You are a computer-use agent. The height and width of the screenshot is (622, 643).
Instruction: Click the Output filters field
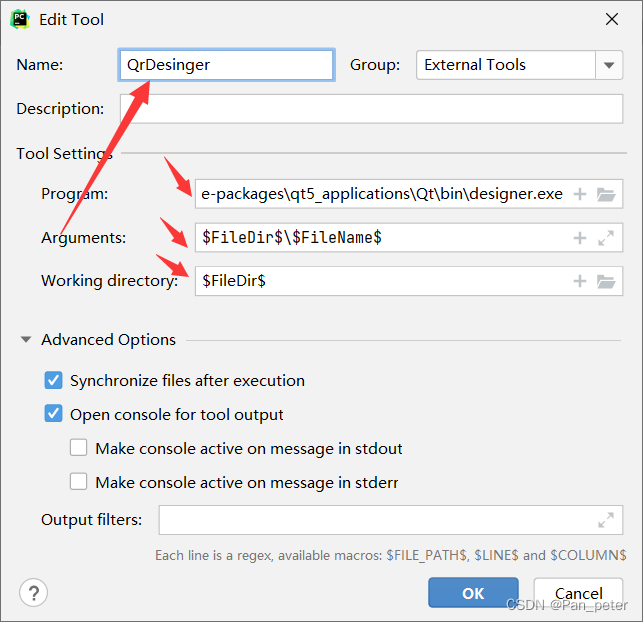tap(390, 520)
